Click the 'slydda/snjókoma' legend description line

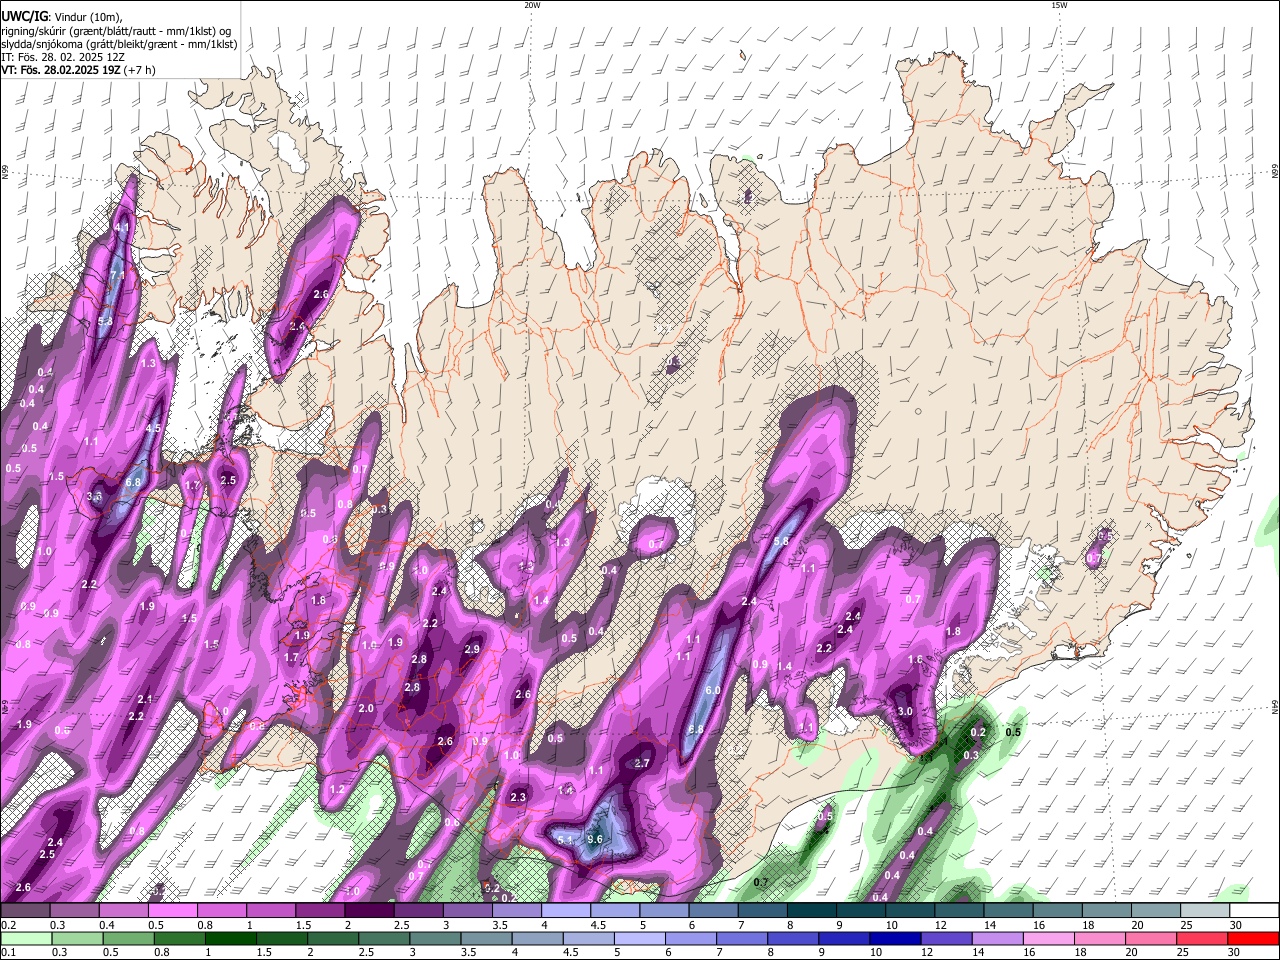tap(119, 44)
